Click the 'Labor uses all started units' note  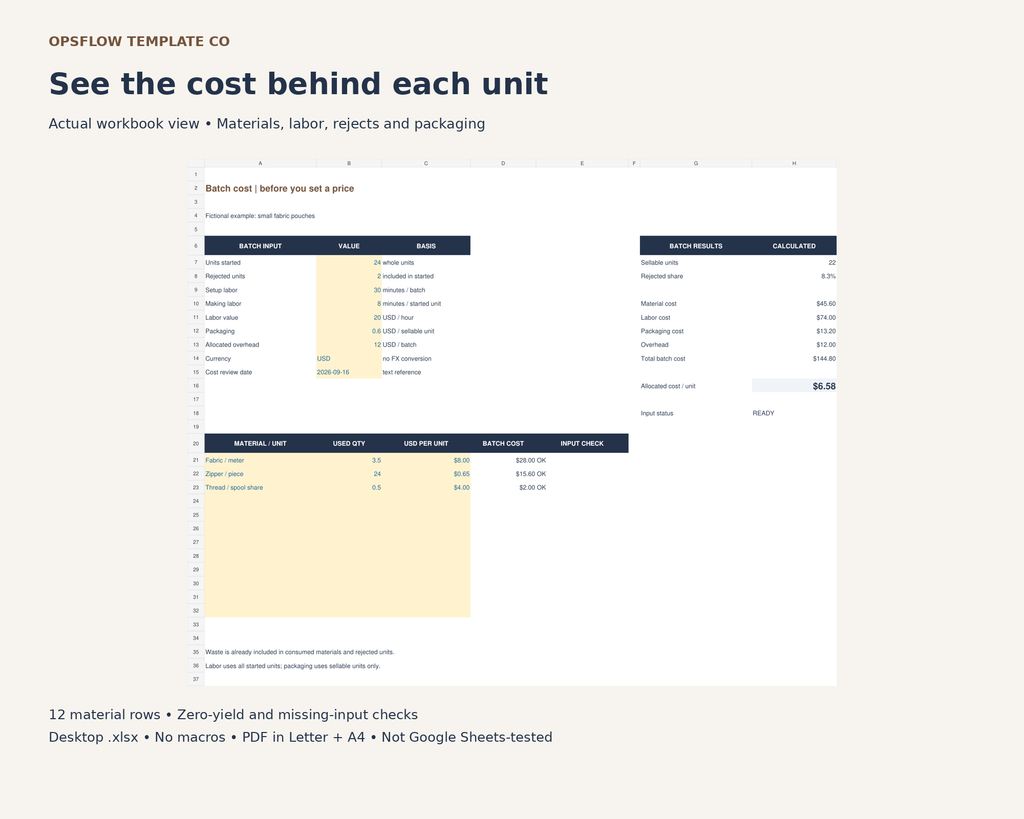293,666
